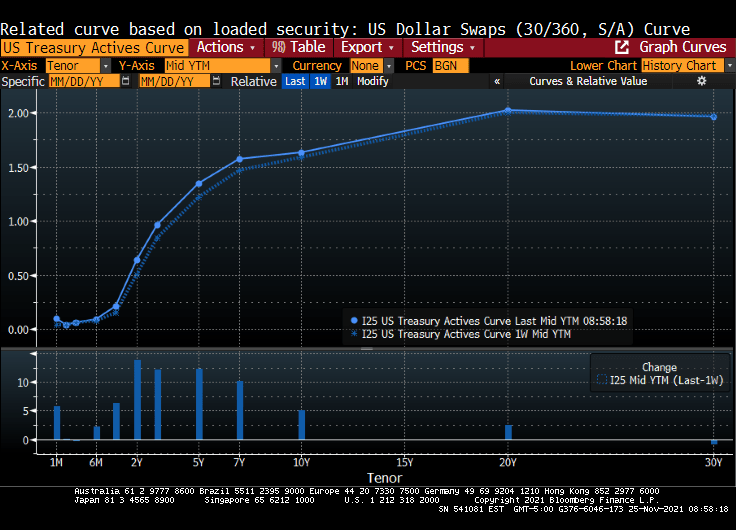736x530 pixels.
Task: Collapse panel using double-left chevron icon
Action: 497,81
